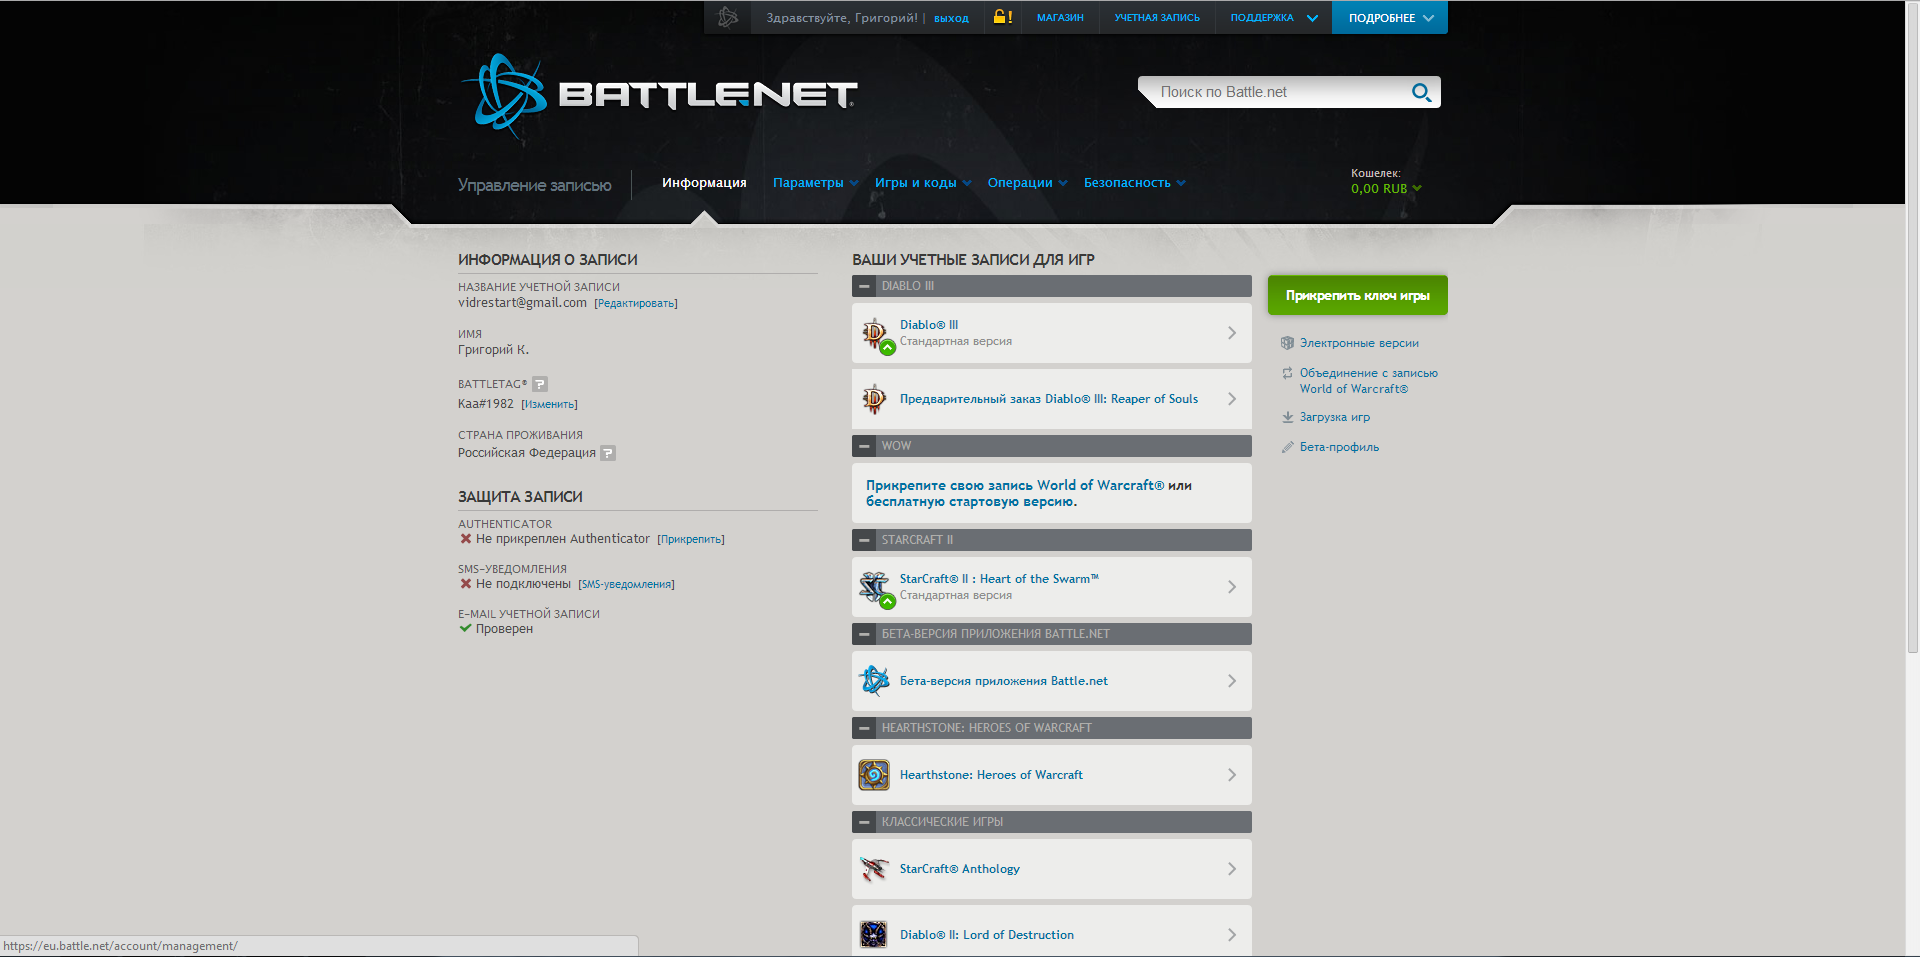The width and height of the screenshot is (1920, 957).
Task: Open the ПОДДЕРЖКА dropdown in the top bar
Action: [x=1273, y=18]
